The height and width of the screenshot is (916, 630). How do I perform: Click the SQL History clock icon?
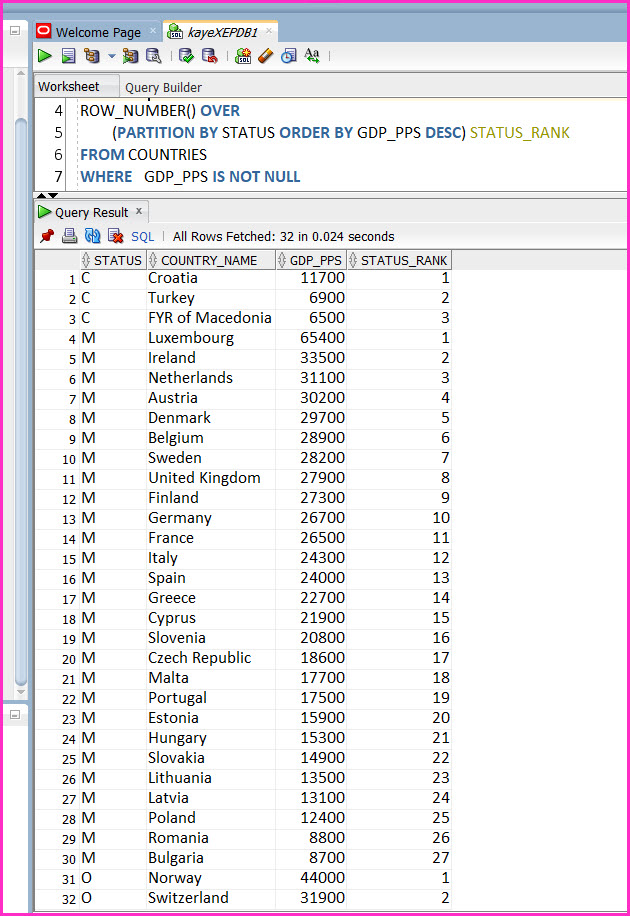[289, 55]
